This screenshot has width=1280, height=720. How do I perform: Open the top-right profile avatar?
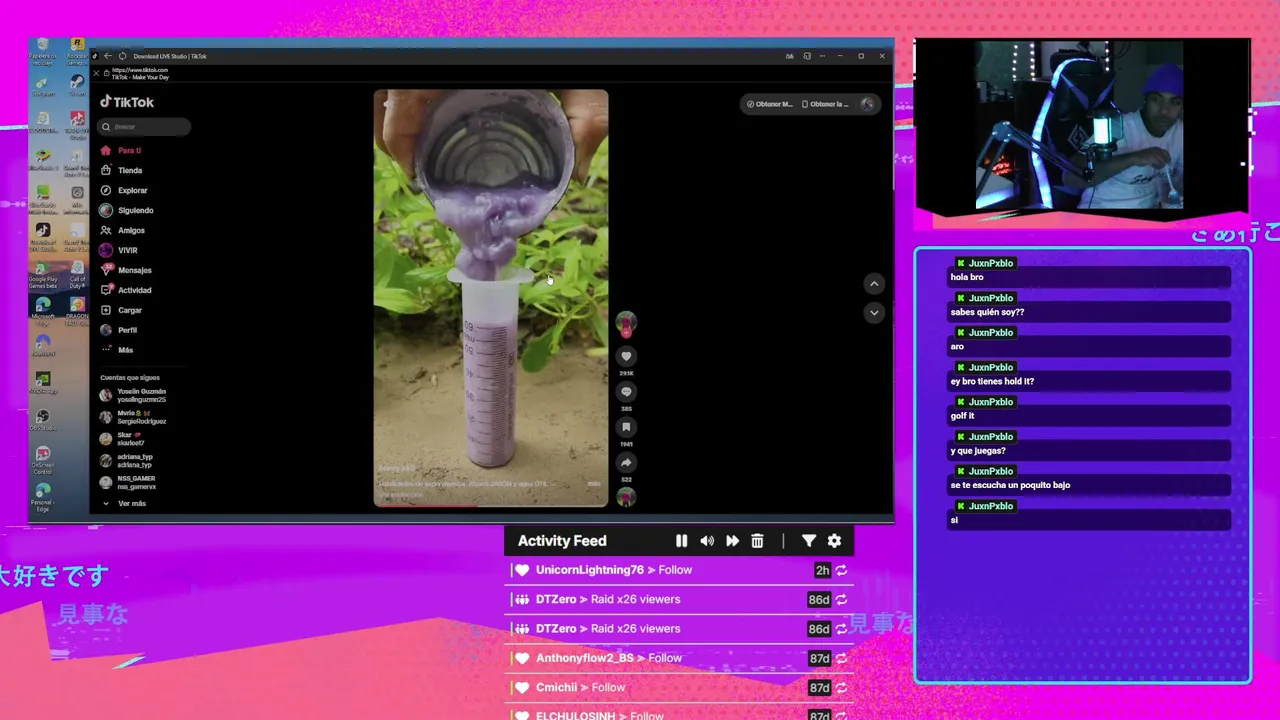[868, 104]
